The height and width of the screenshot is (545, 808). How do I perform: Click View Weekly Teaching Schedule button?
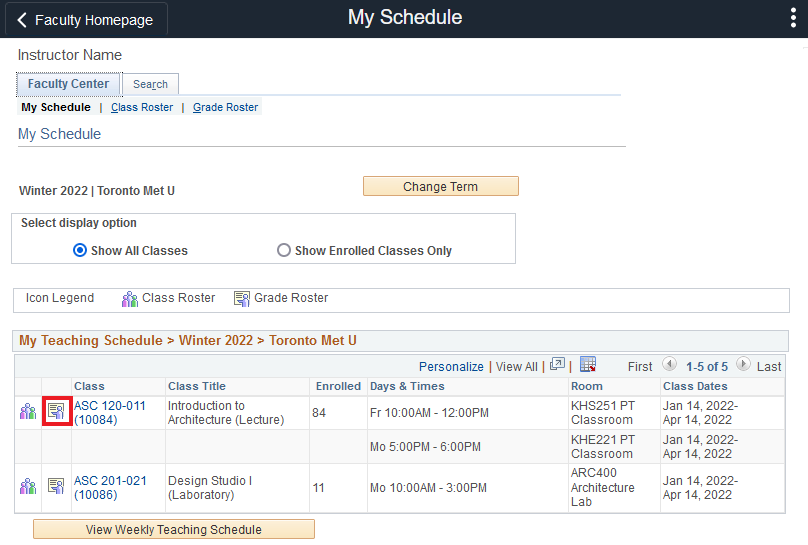click(174, 530)
